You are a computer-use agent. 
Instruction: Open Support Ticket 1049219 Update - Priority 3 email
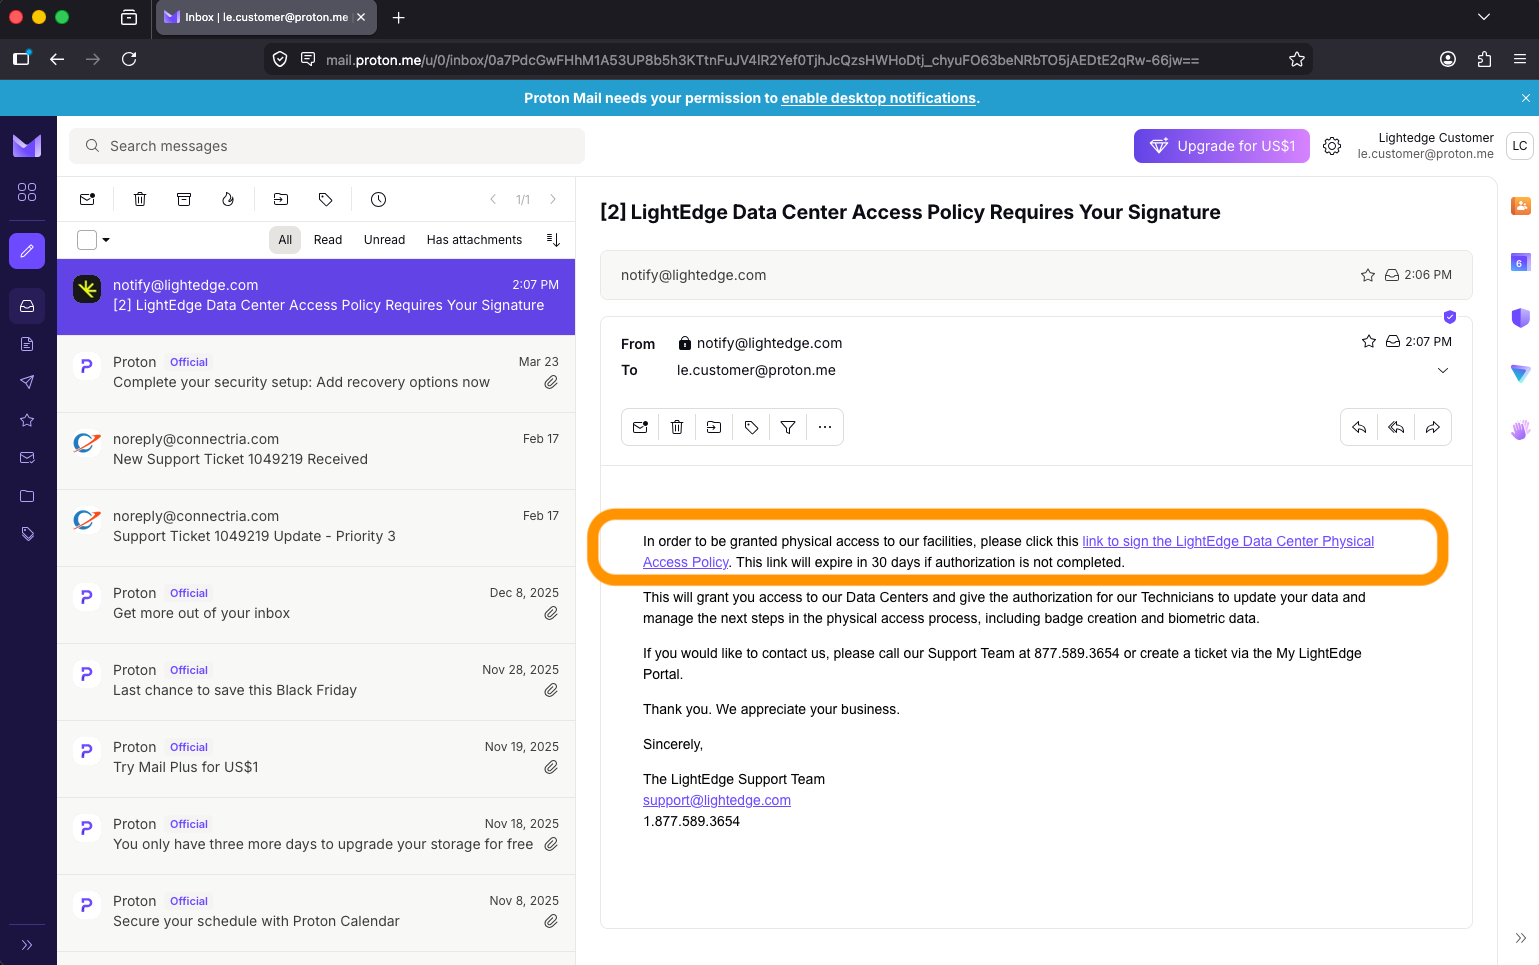[316, 528]
